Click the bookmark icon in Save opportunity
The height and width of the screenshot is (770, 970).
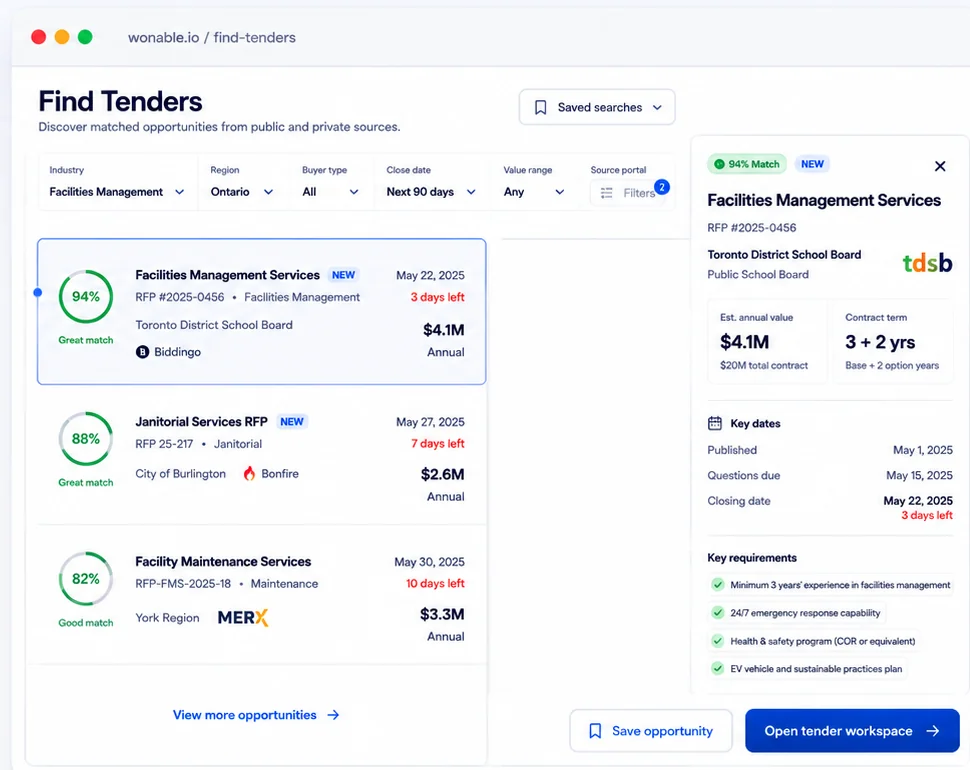595,731
